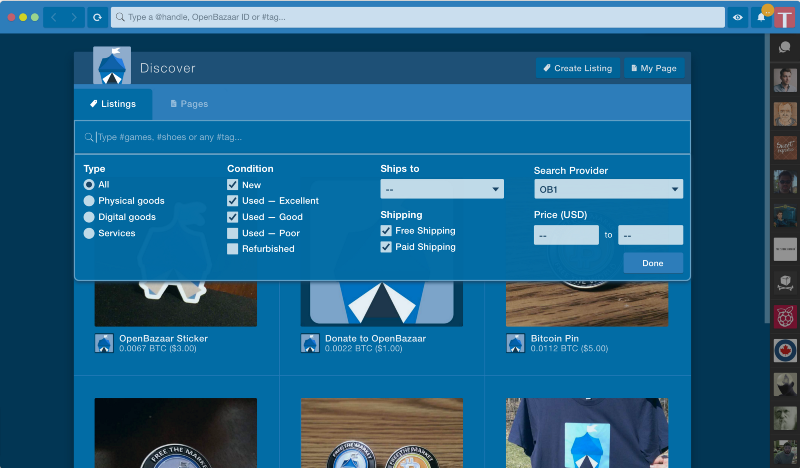800x468 pixels.
Task: Select Physical goods type
Action: point(89,201)
